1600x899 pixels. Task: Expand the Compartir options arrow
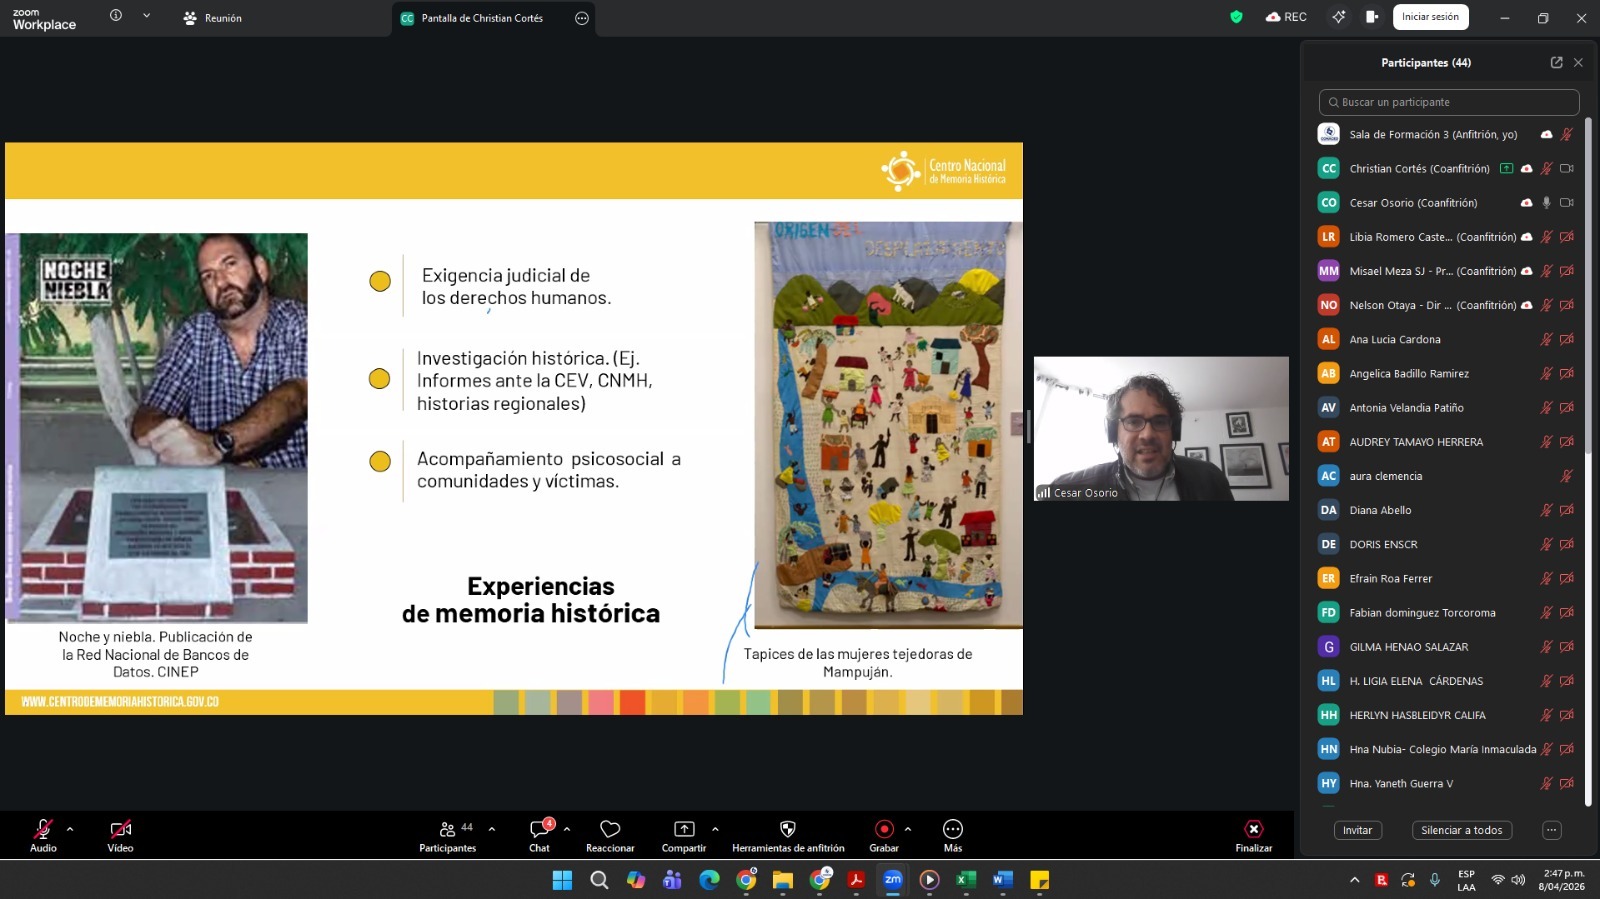[x=715, y=829]
